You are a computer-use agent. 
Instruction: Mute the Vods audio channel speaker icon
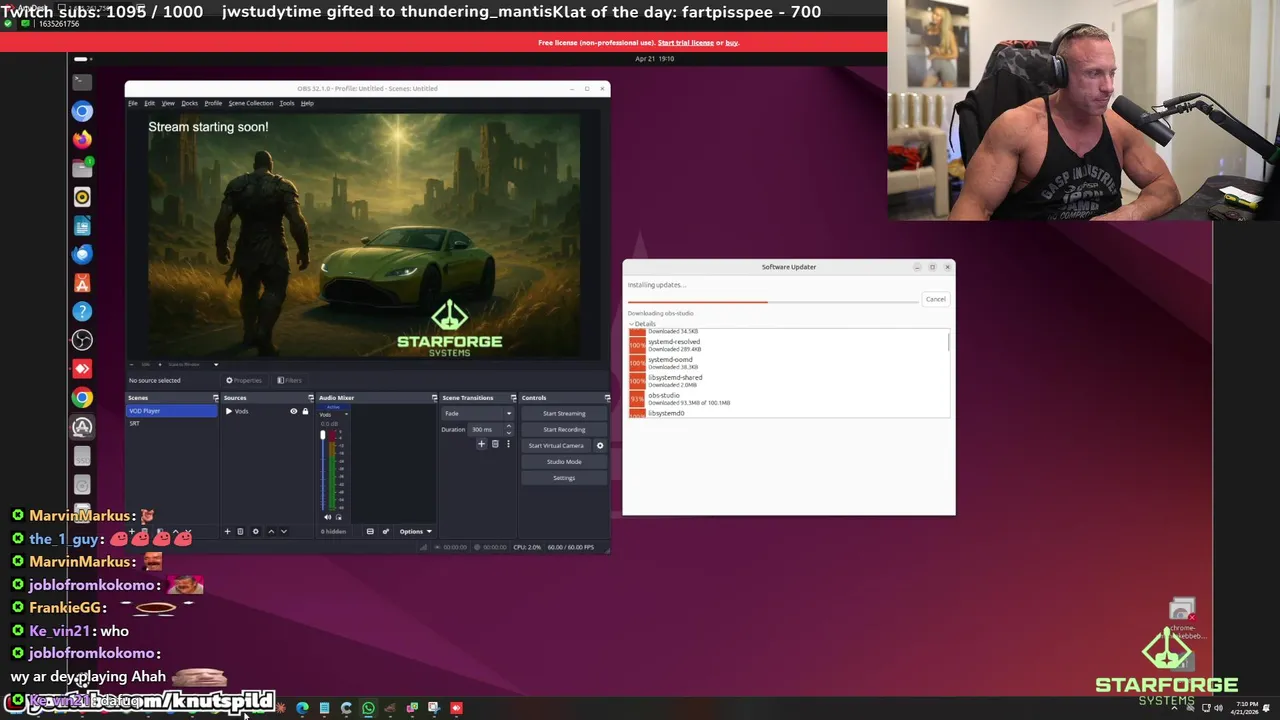point(328,517)
